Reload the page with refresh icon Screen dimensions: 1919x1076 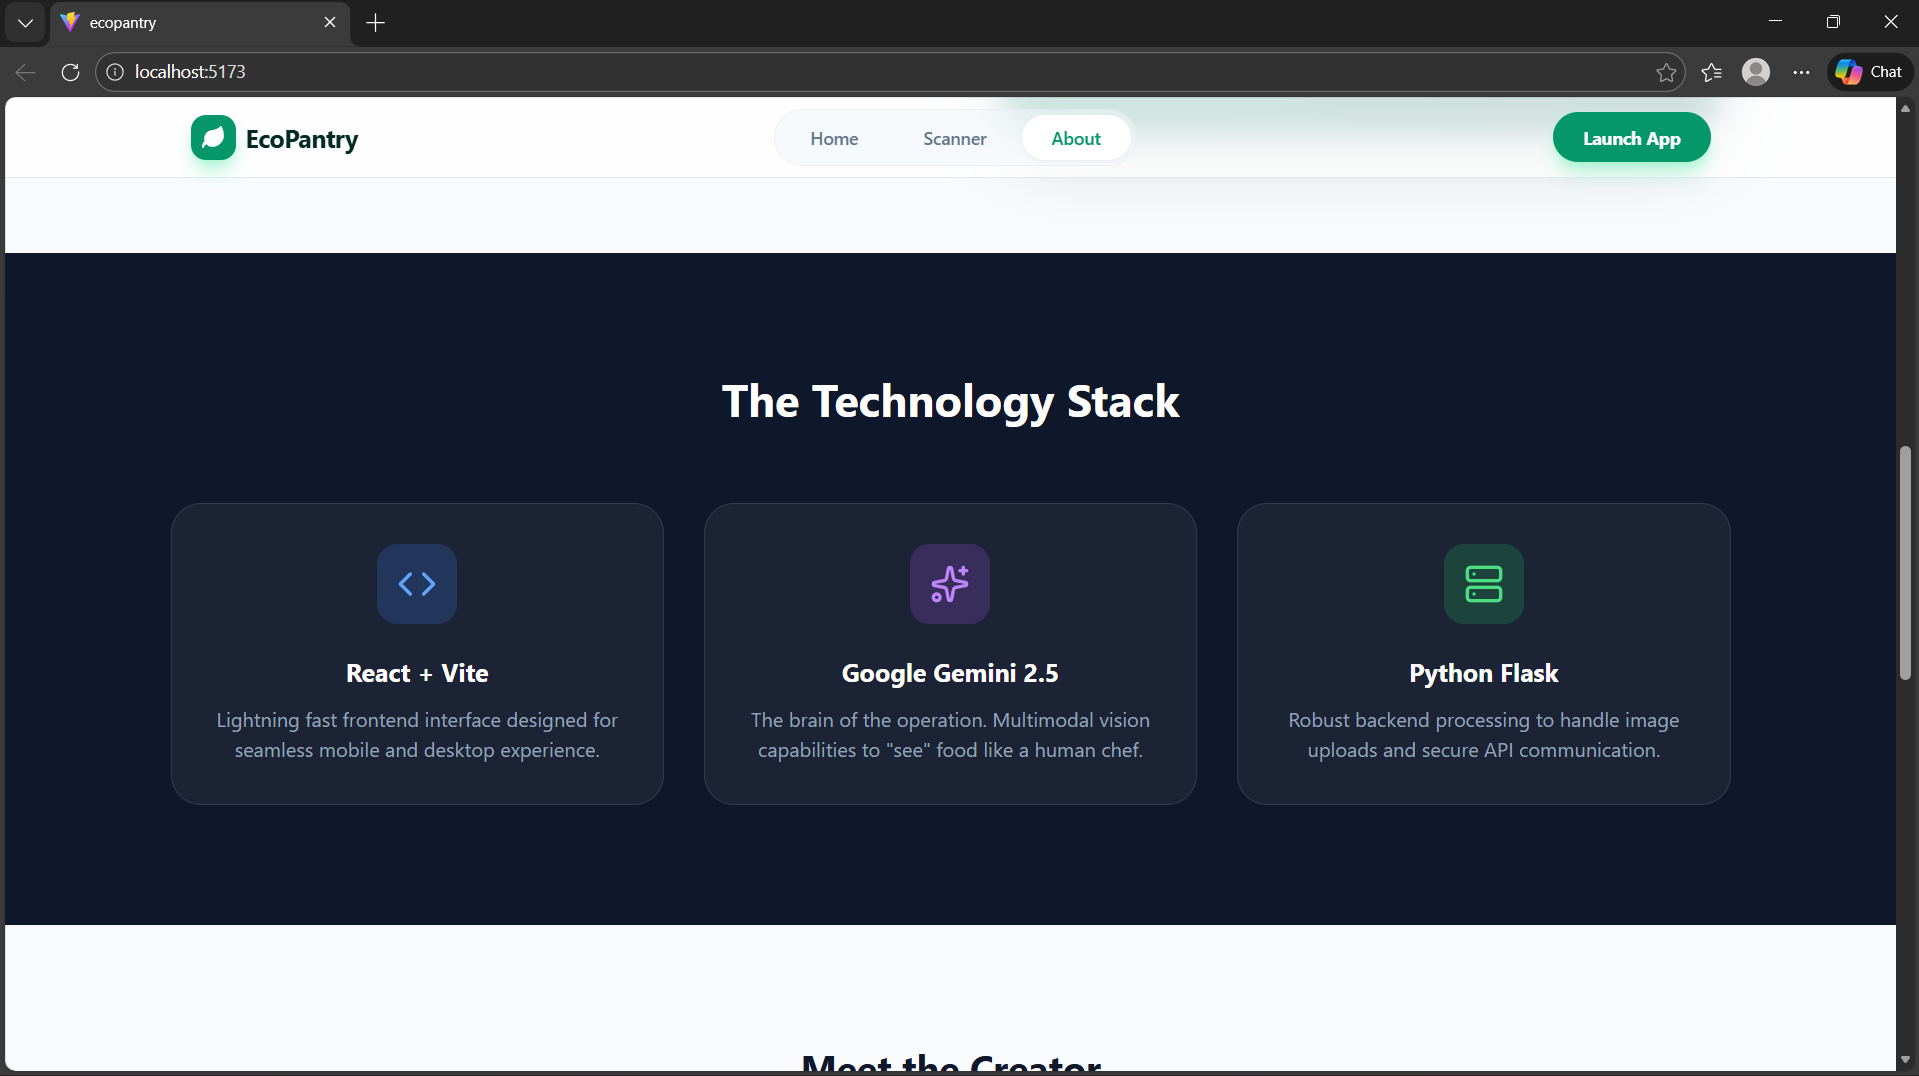[x=70, y=72]
